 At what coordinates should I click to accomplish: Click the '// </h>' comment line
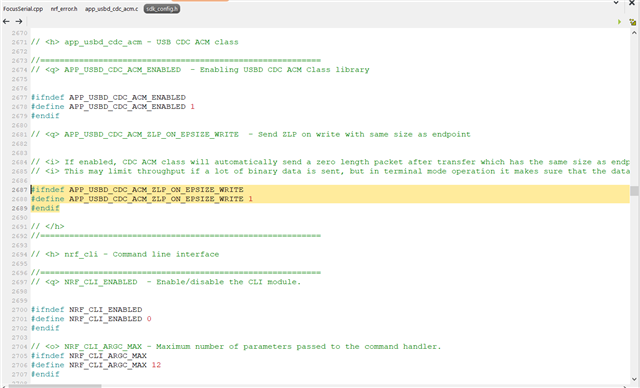47,226
